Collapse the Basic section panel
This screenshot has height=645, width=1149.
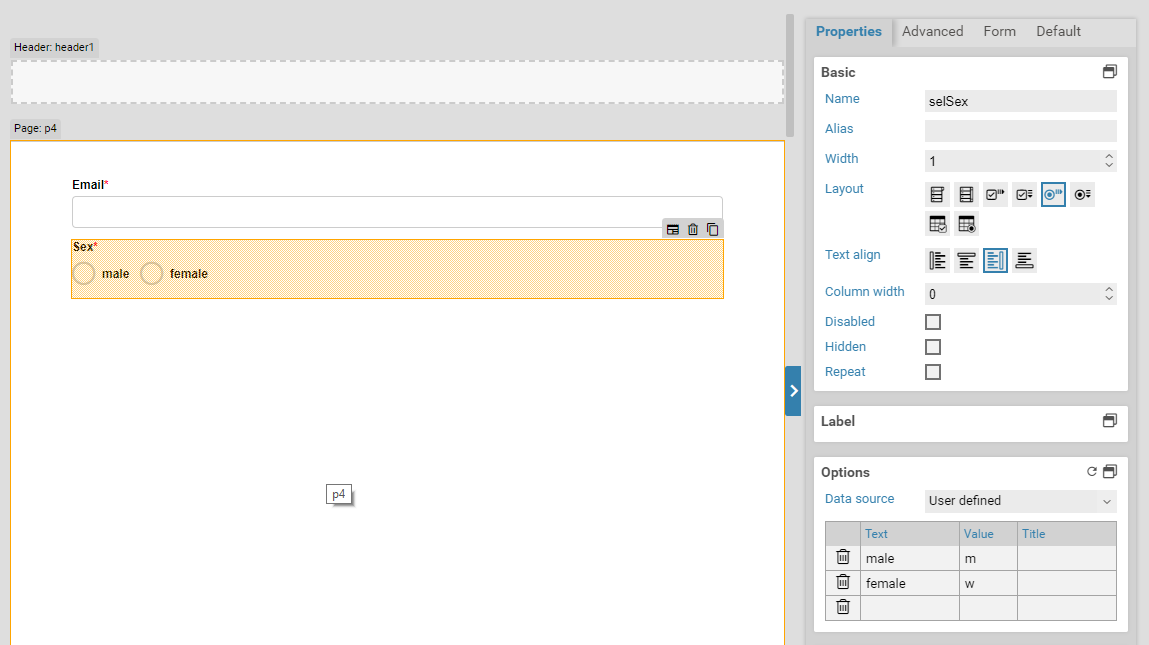pyautogui.click(x=1109, y=72)
